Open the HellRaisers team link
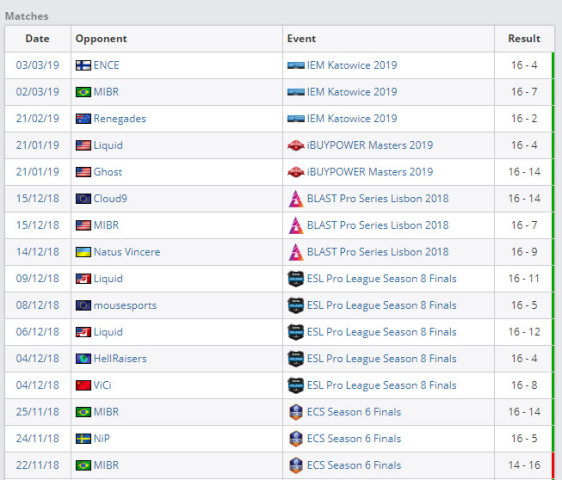Viewport: 562px width, 480px height. click(120, 358)
